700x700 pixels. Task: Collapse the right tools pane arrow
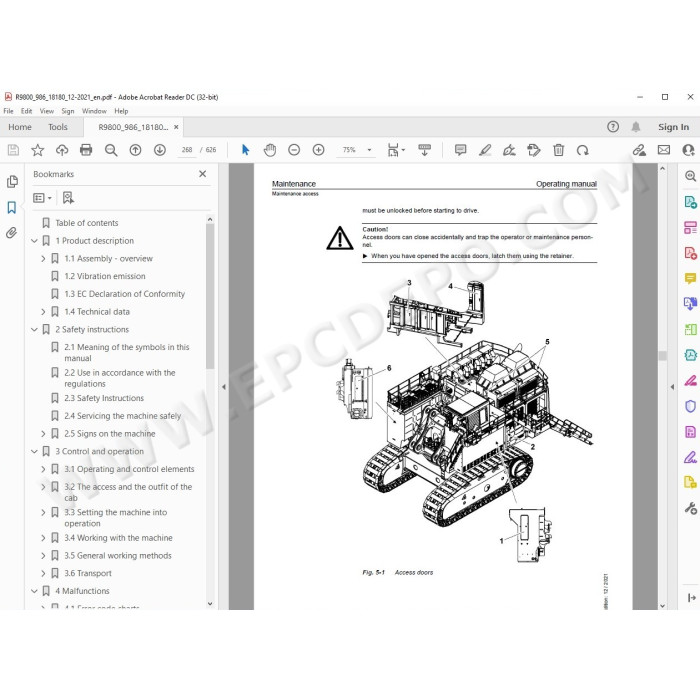point(673,387)
